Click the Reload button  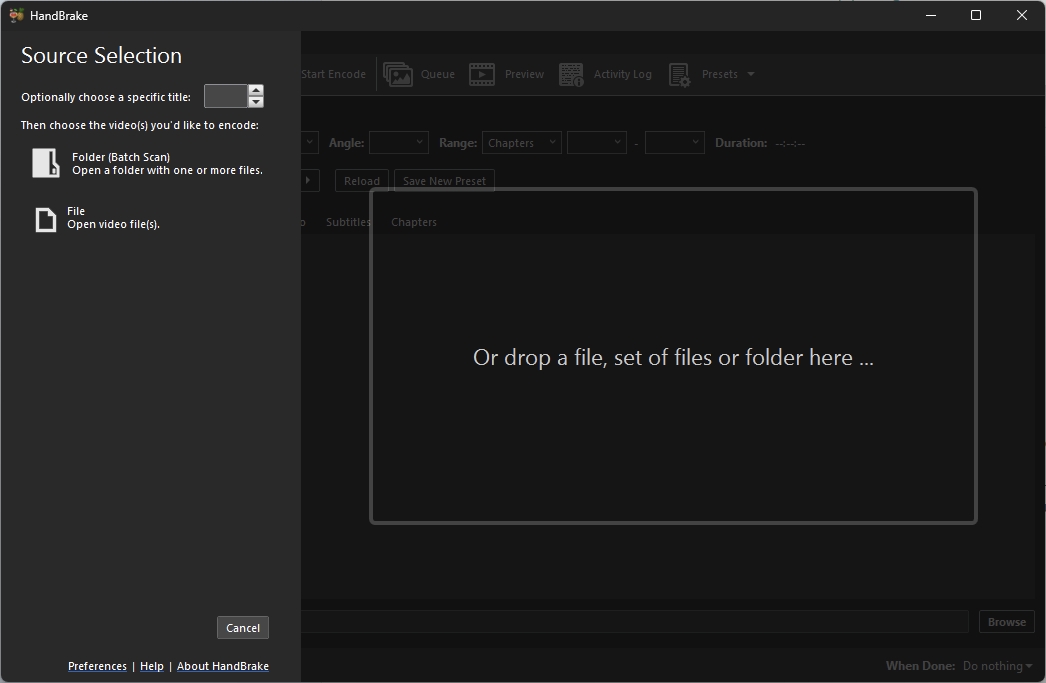tap(362, 181)
